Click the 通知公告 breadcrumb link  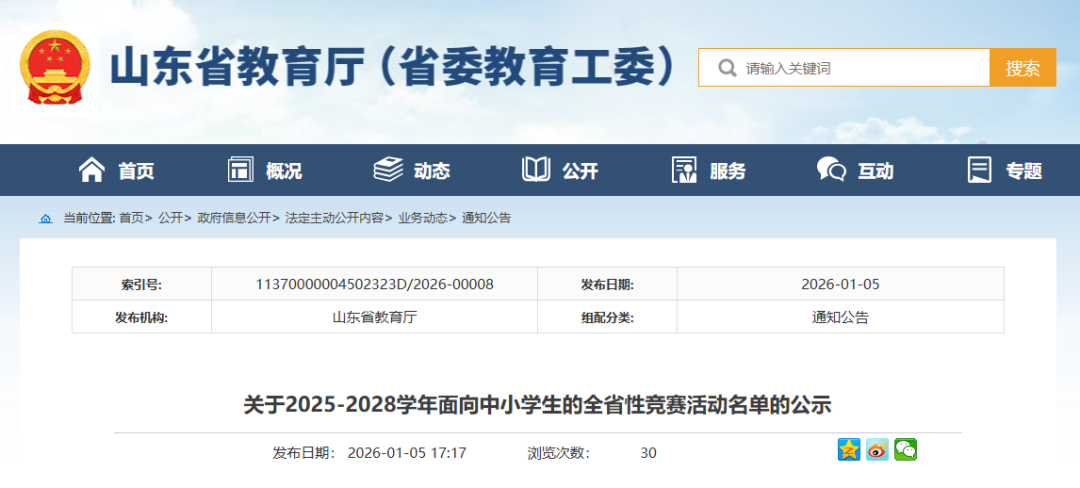(486, 218)
